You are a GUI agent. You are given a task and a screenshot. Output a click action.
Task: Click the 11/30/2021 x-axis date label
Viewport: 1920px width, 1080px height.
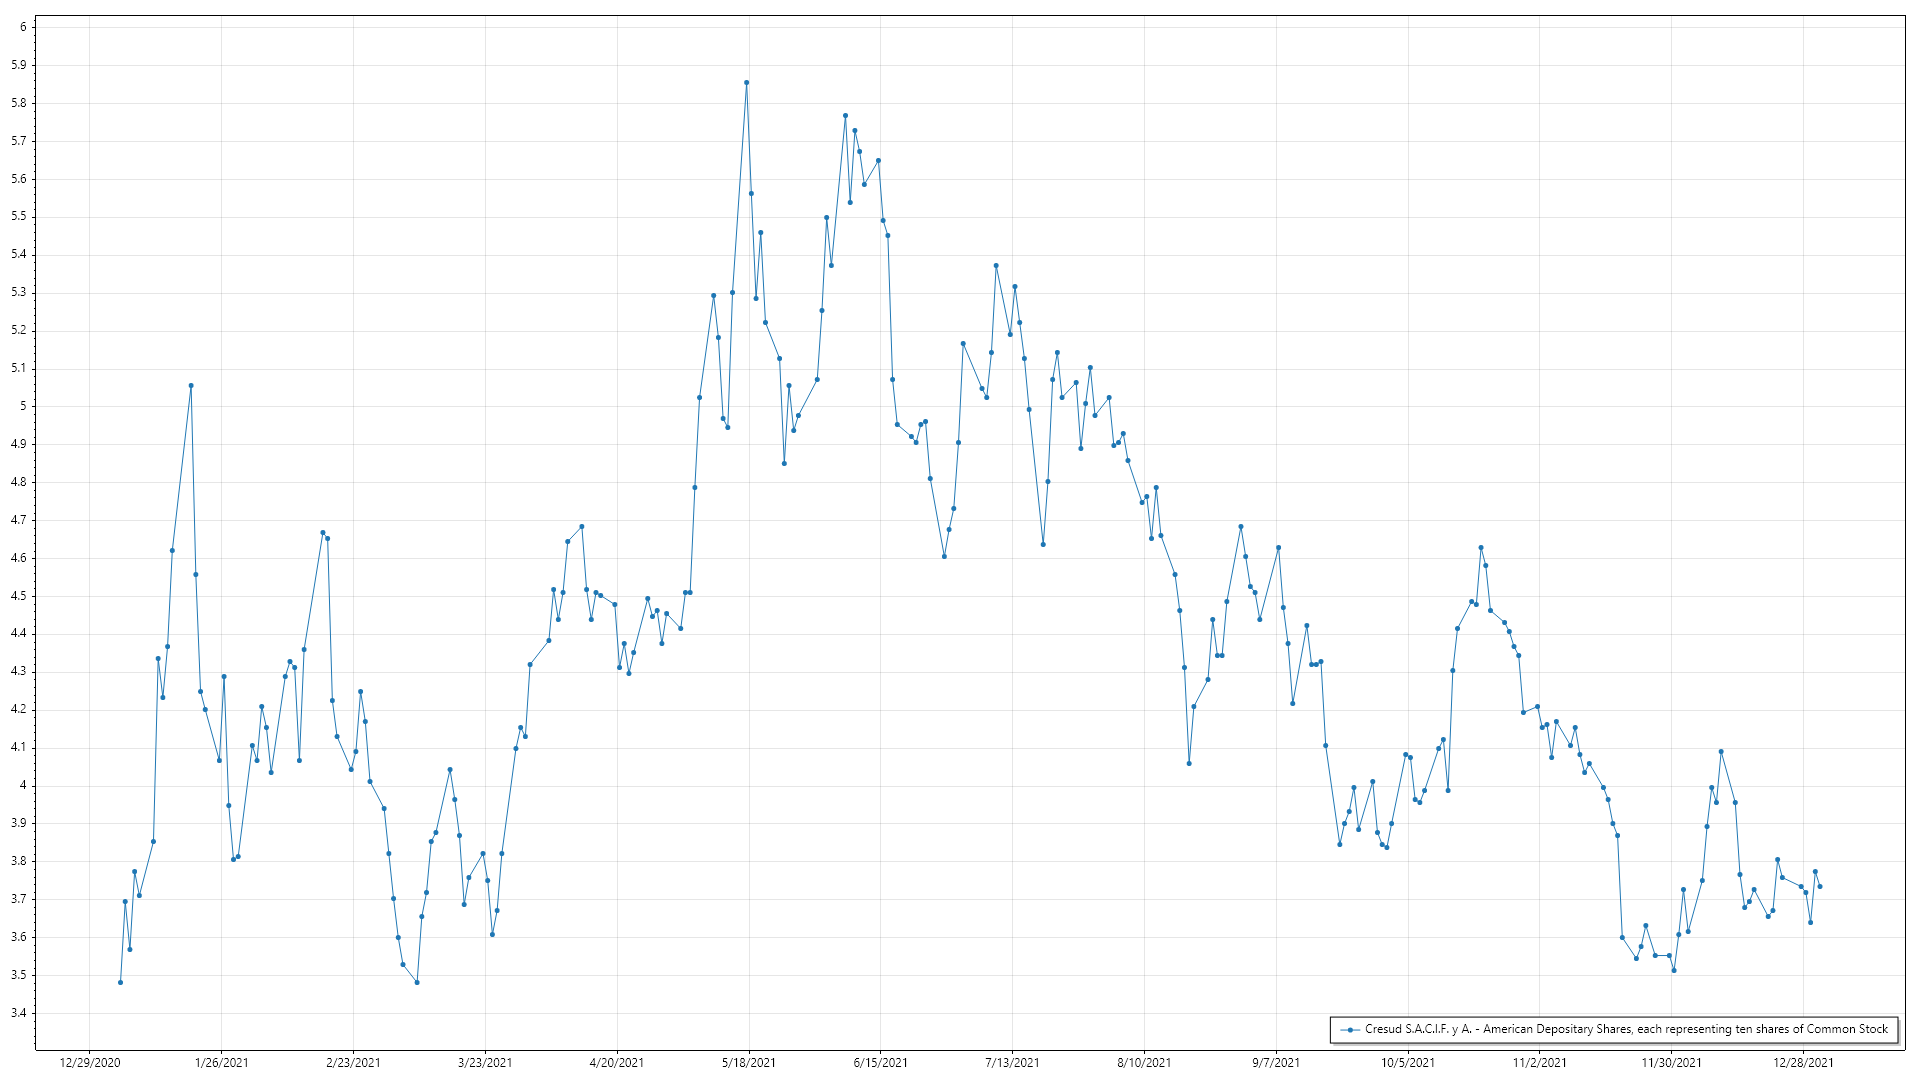[x=1671, y=1062]
